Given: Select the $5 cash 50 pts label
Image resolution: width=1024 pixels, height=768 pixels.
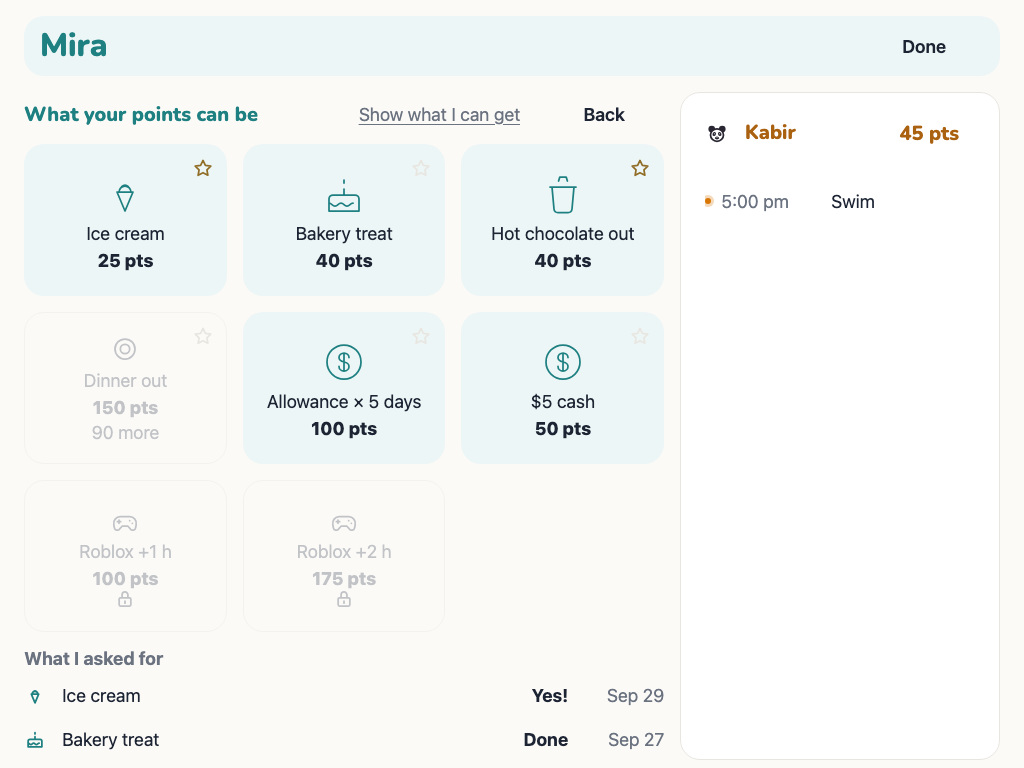Looking at the screenshot, I should 563,428.
